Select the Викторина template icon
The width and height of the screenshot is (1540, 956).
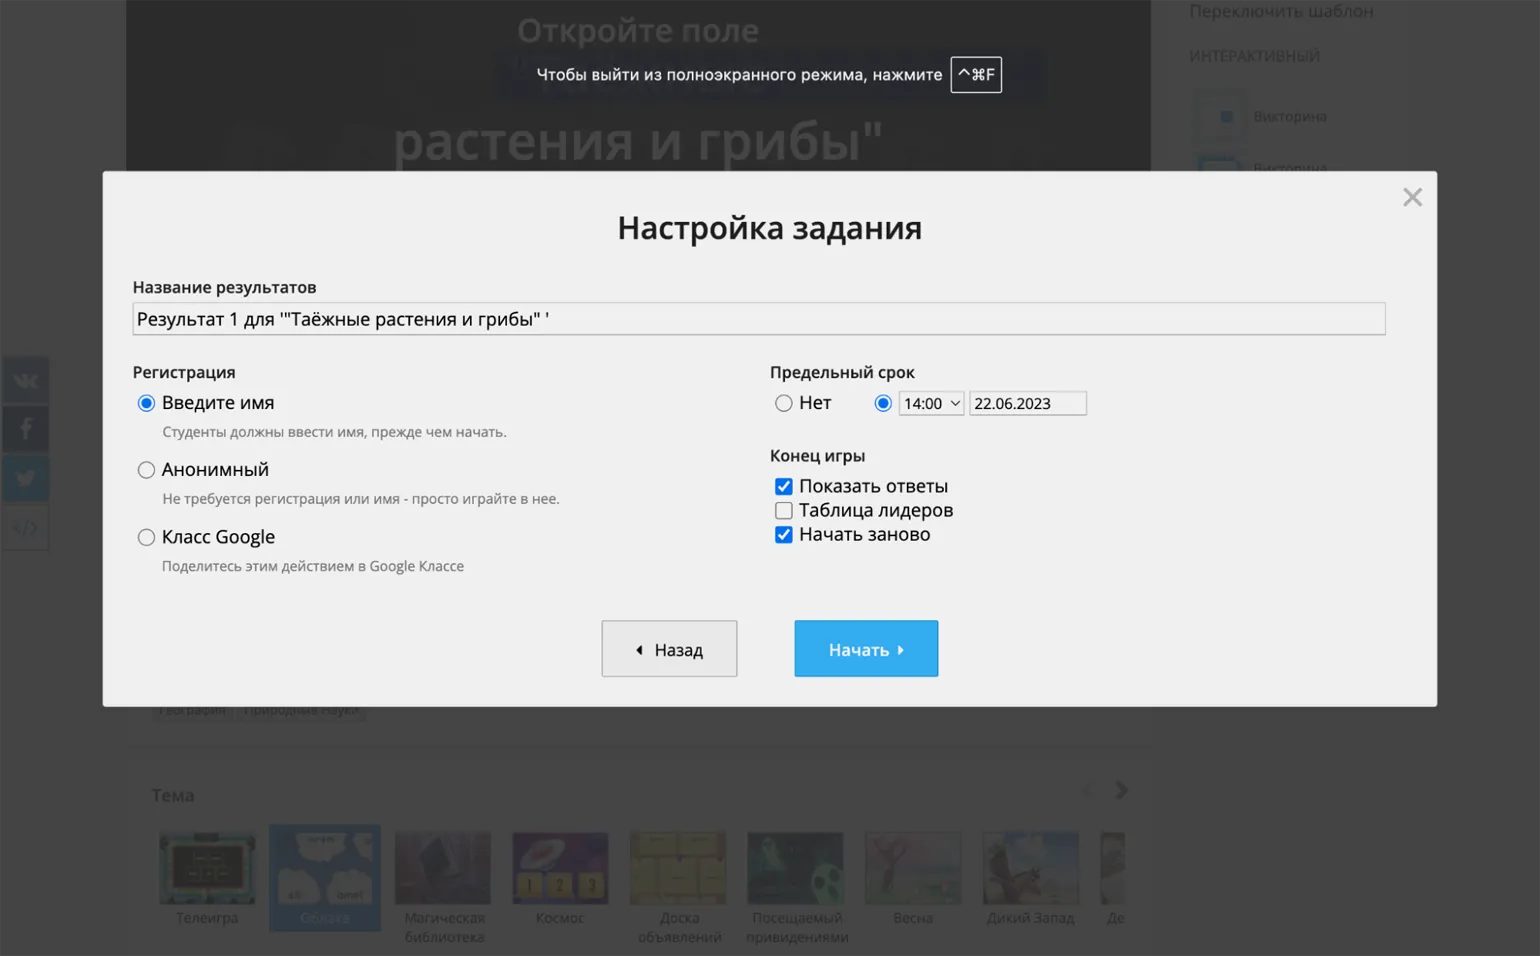coord(1220,117)
